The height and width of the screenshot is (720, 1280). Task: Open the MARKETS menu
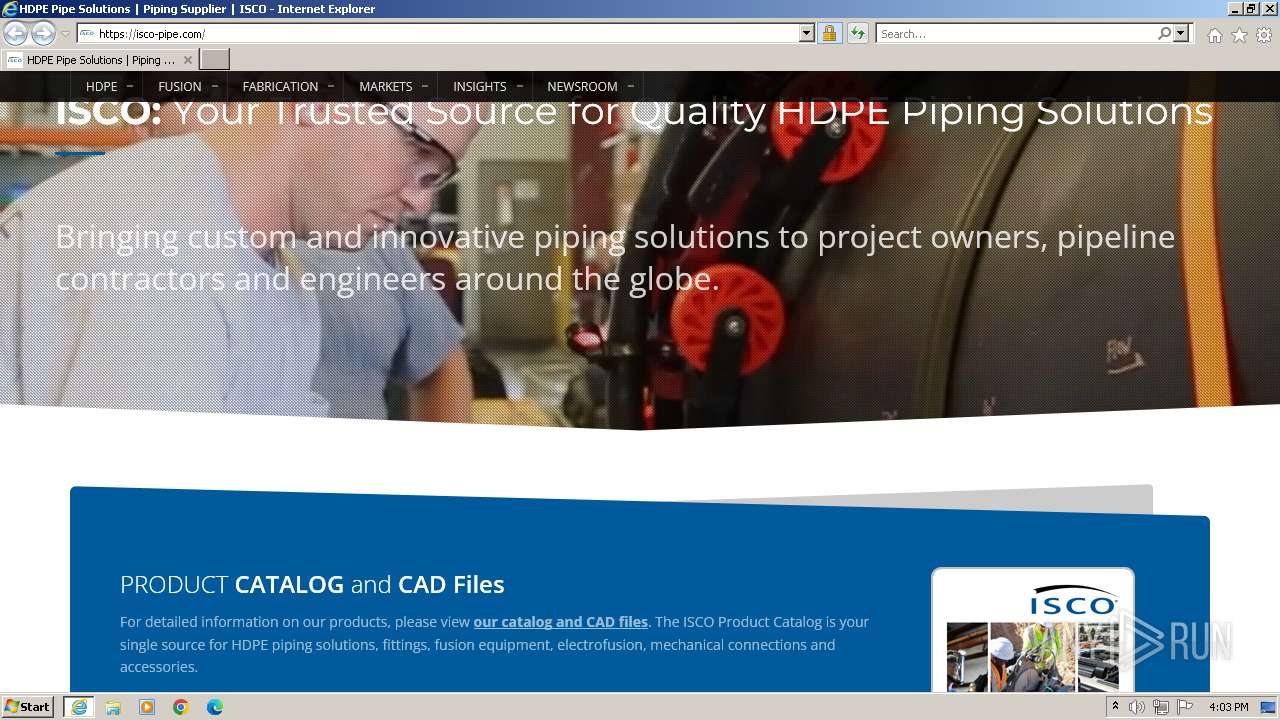click(386, 86)
